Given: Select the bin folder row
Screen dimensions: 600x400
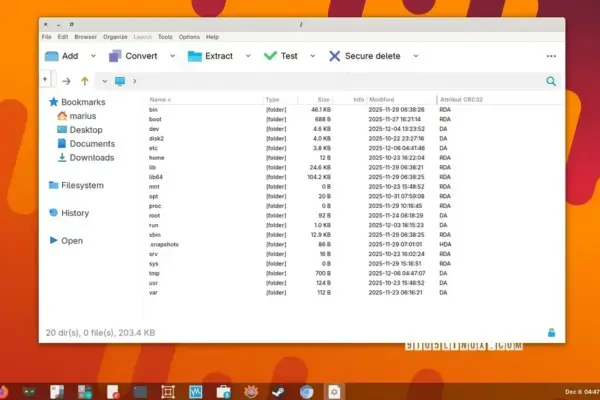Looking at the screenshot, I should click(354, 109).
